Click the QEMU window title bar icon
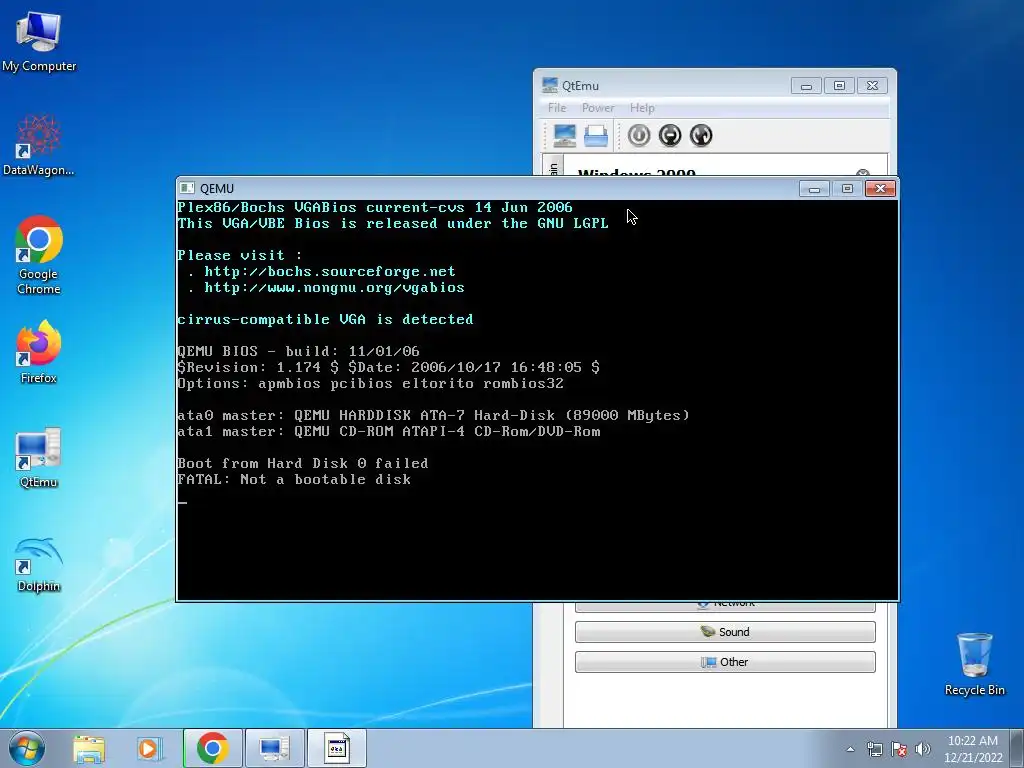 [187, 188]
